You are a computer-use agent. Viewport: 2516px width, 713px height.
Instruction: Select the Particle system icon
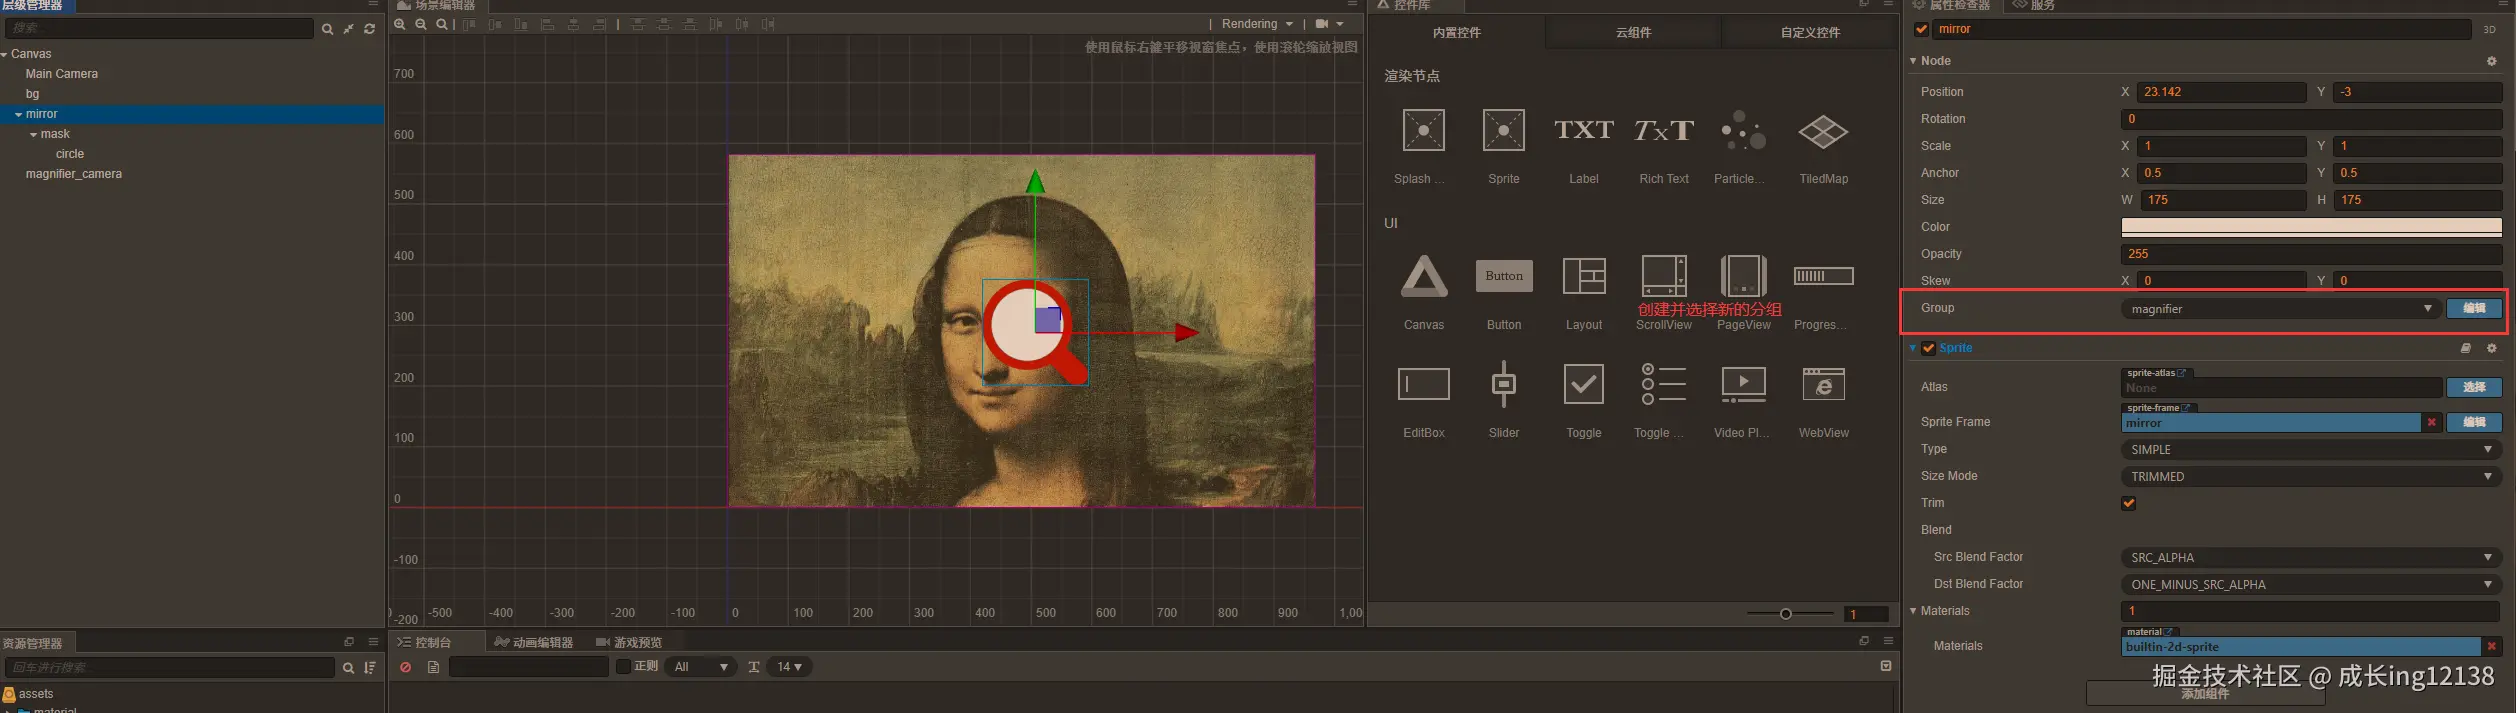tap(1743, 131)
